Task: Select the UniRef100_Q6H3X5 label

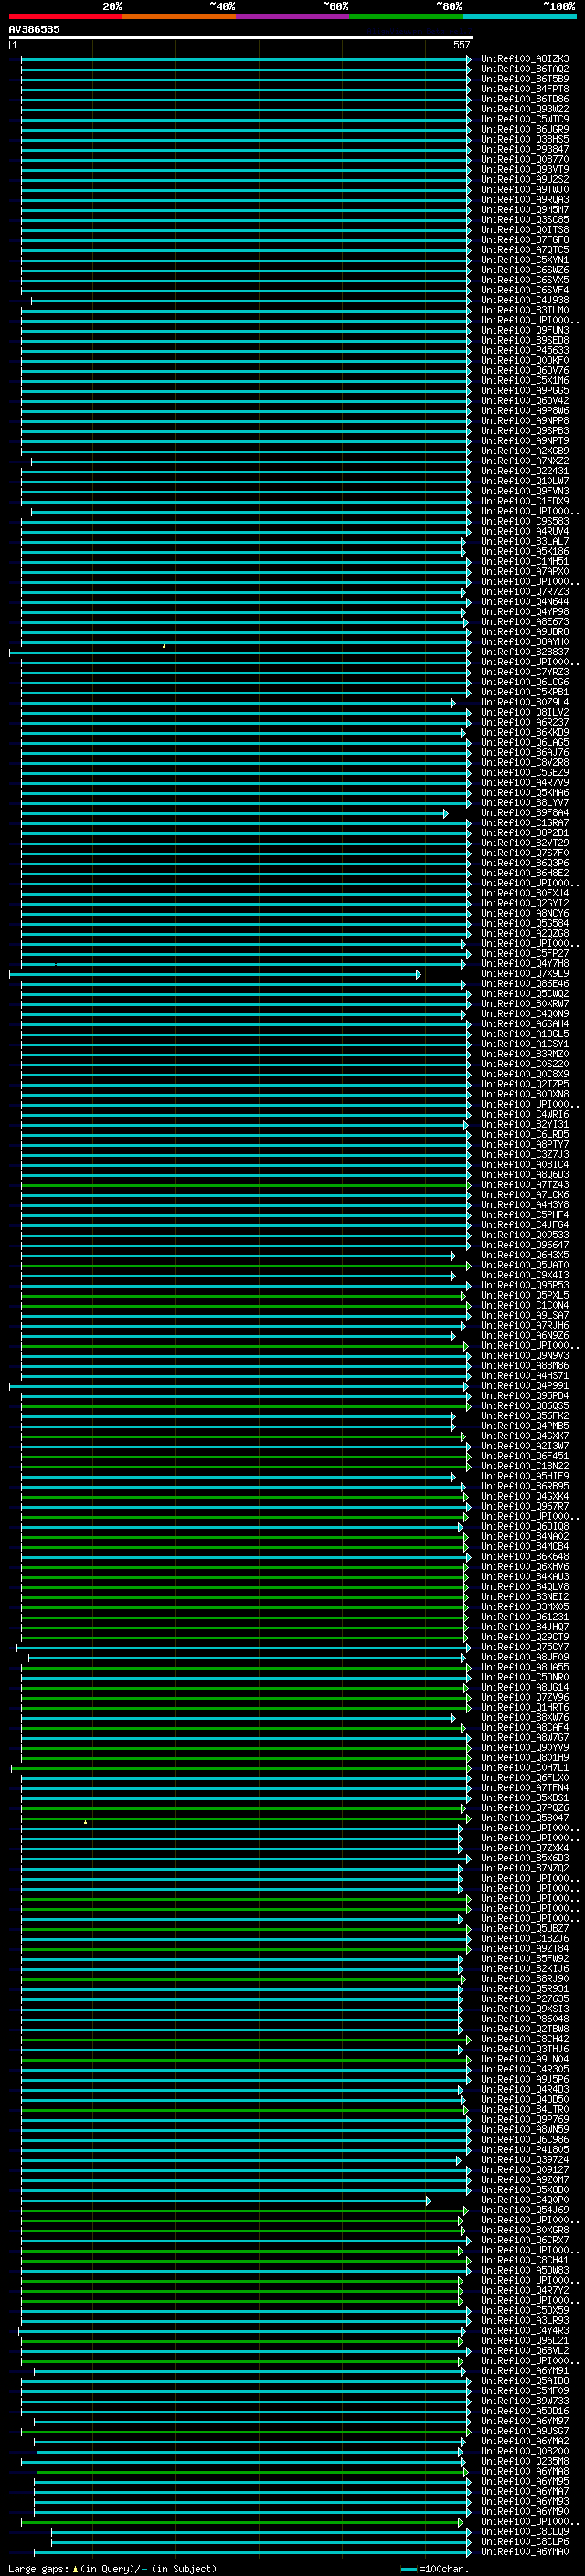Action: click(525, 1255)
